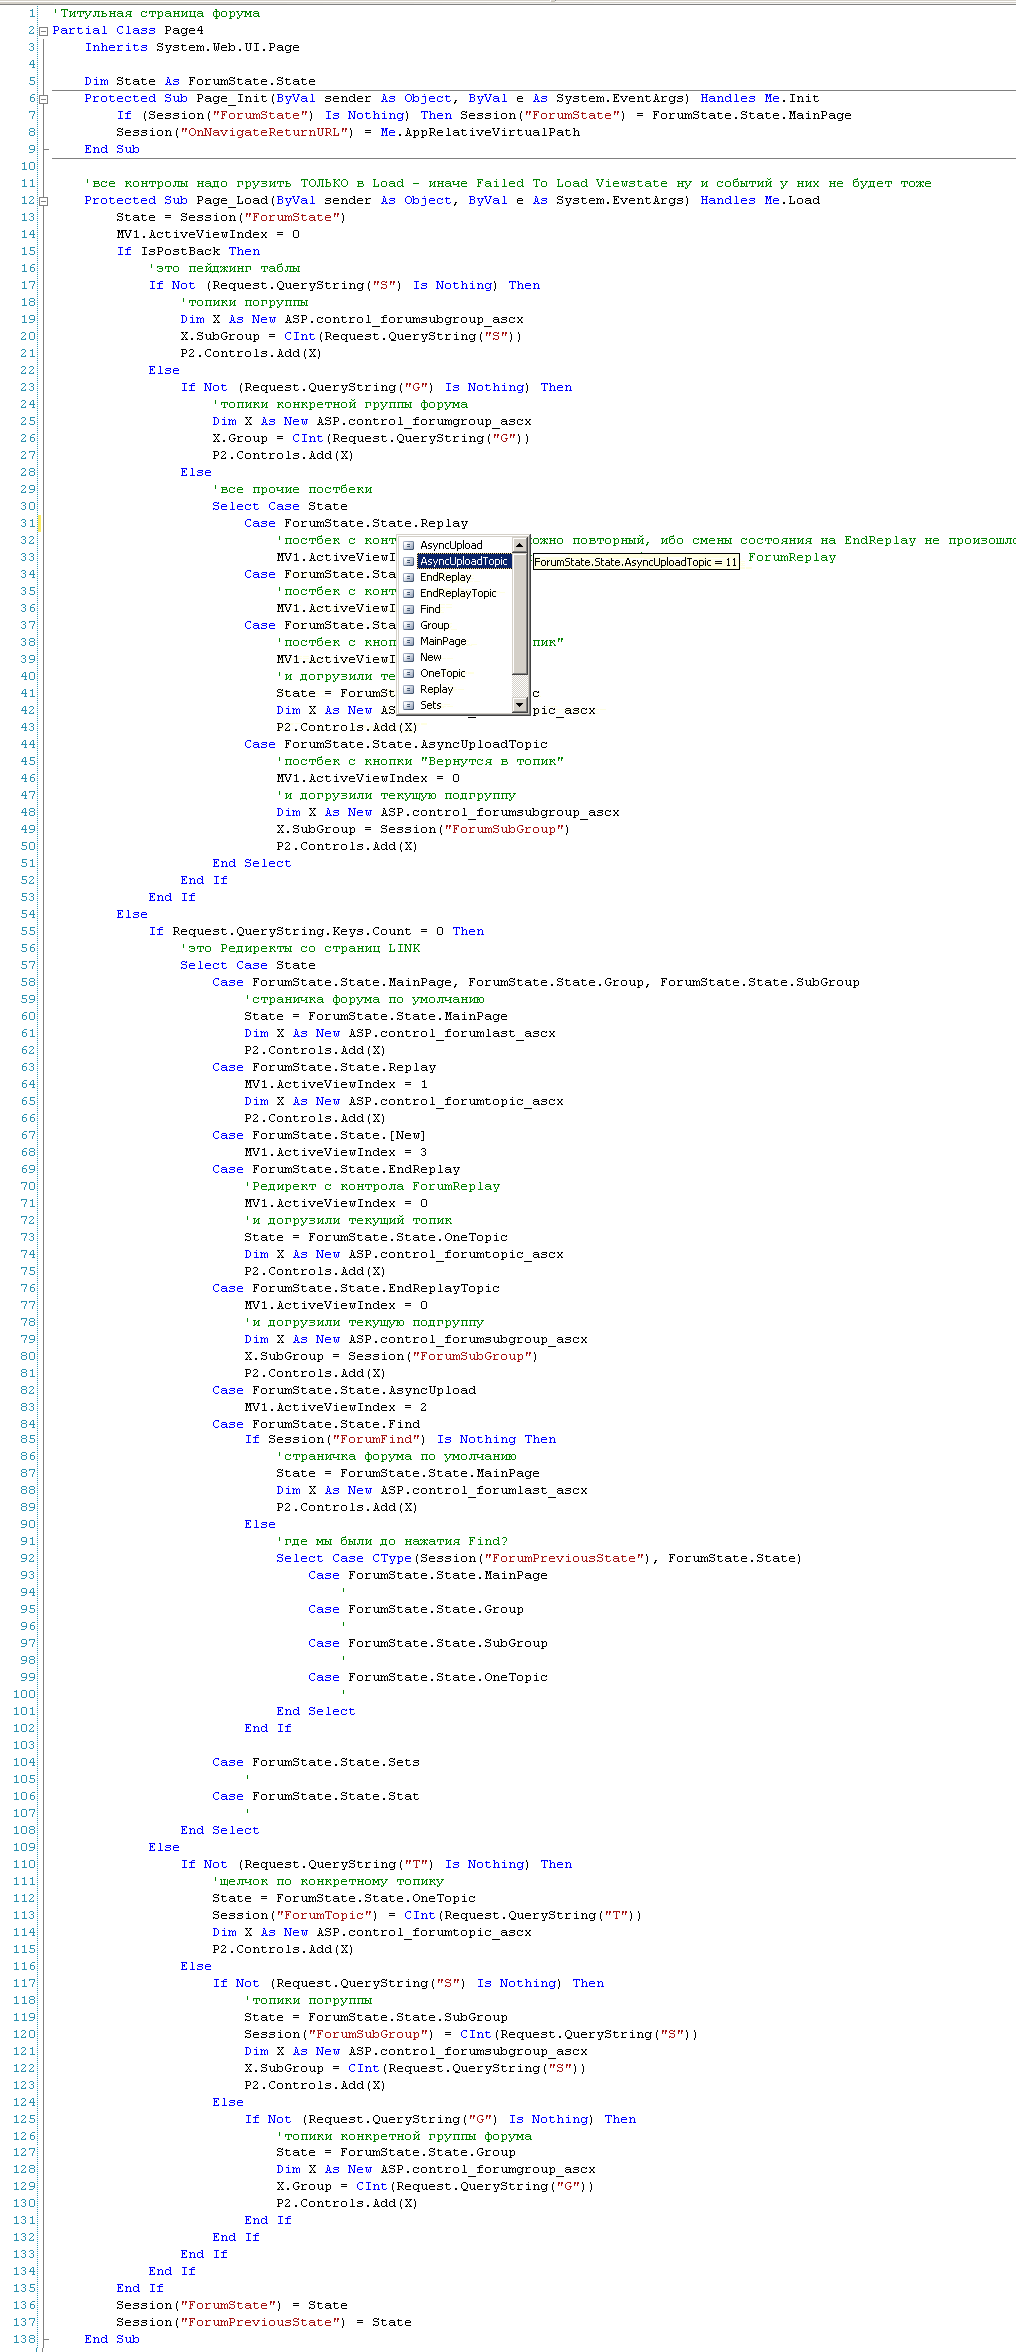
Task: Click 'MV1.ActiveViewIndex = 3' statement
Action: (336, 1152)
